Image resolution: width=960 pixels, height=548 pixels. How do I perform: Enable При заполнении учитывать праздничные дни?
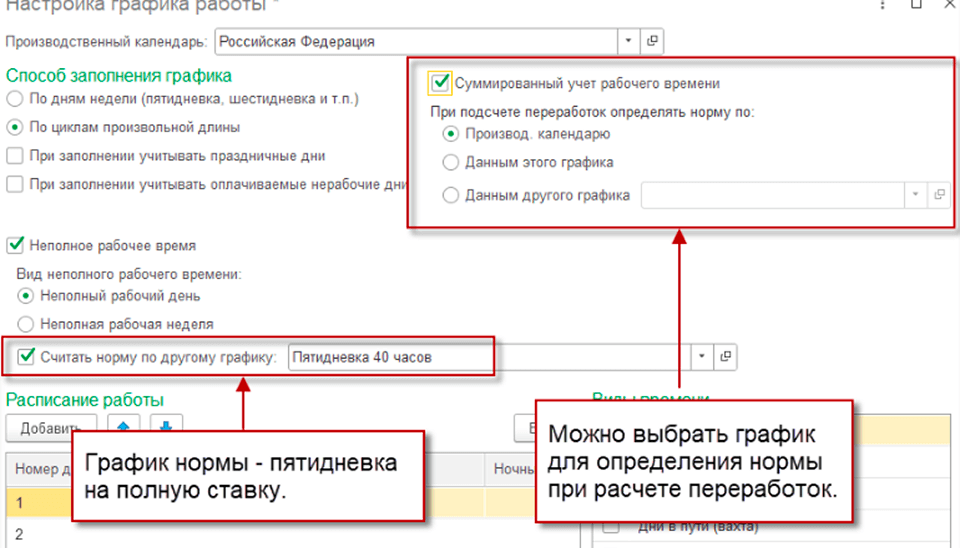click(15, 156)
